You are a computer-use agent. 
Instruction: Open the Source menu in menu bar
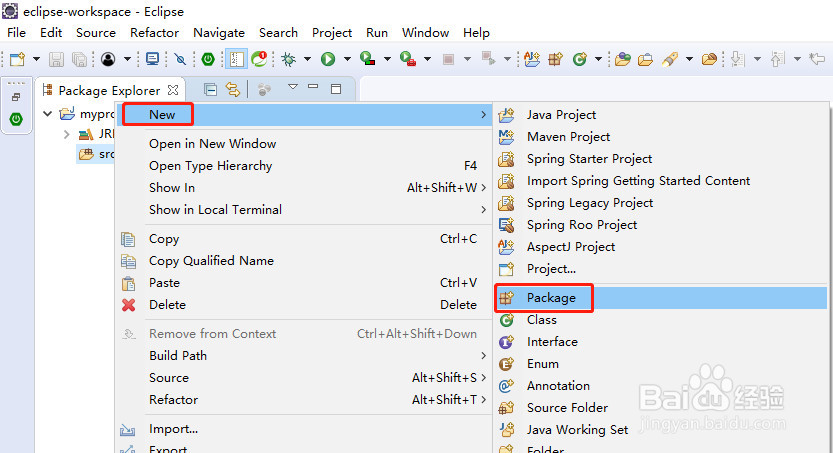point(96,33)
